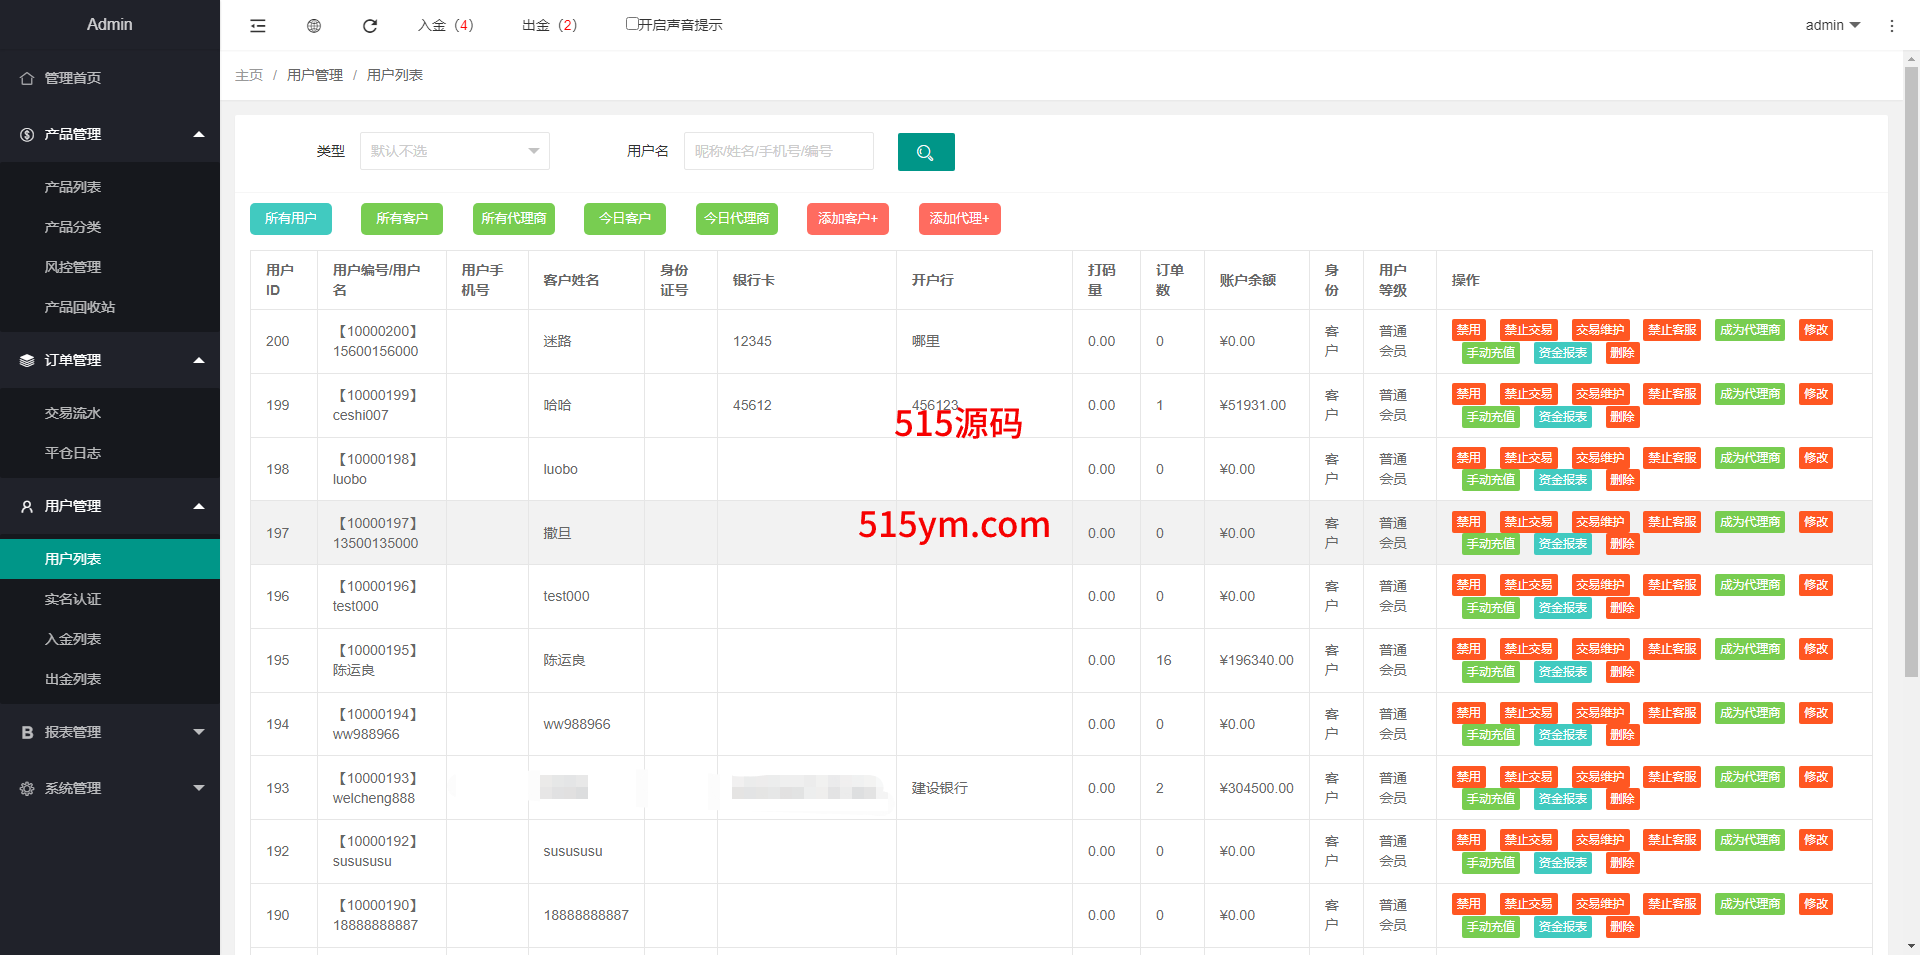Image resolution: width=1920 pixels, height=955 pixels.
Task: Filter by 所有代理商 button
Action: 513,218
